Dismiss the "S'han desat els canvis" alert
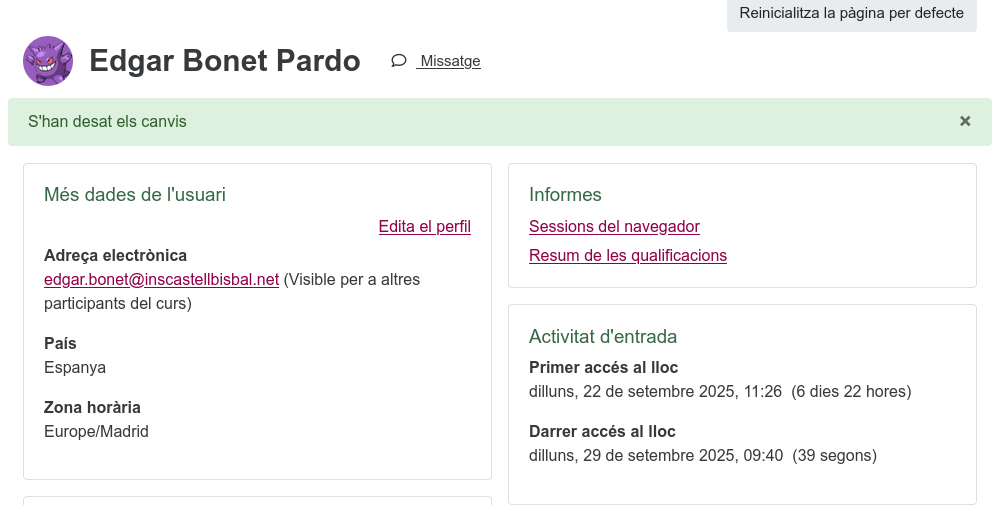Viewport: 1000px width, 505px height. 965,121
